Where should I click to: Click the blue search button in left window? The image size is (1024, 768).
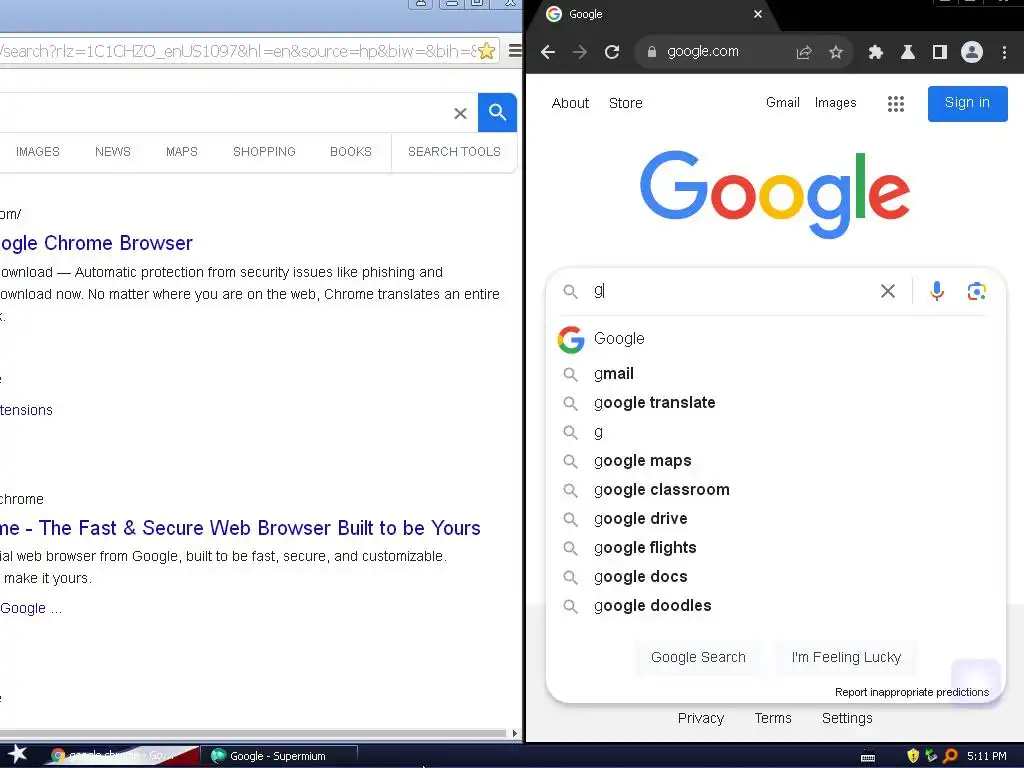[x=498, y=112]
